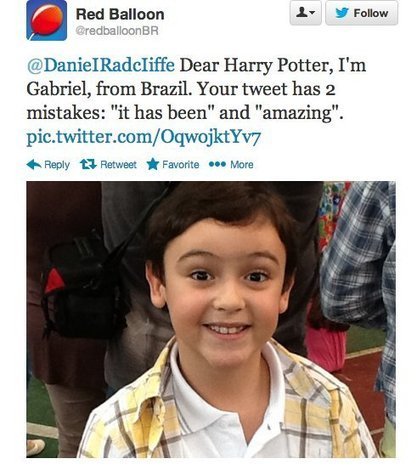Click the Twitter bird on Follow button
417x470 pixels.
coord(342,13)
